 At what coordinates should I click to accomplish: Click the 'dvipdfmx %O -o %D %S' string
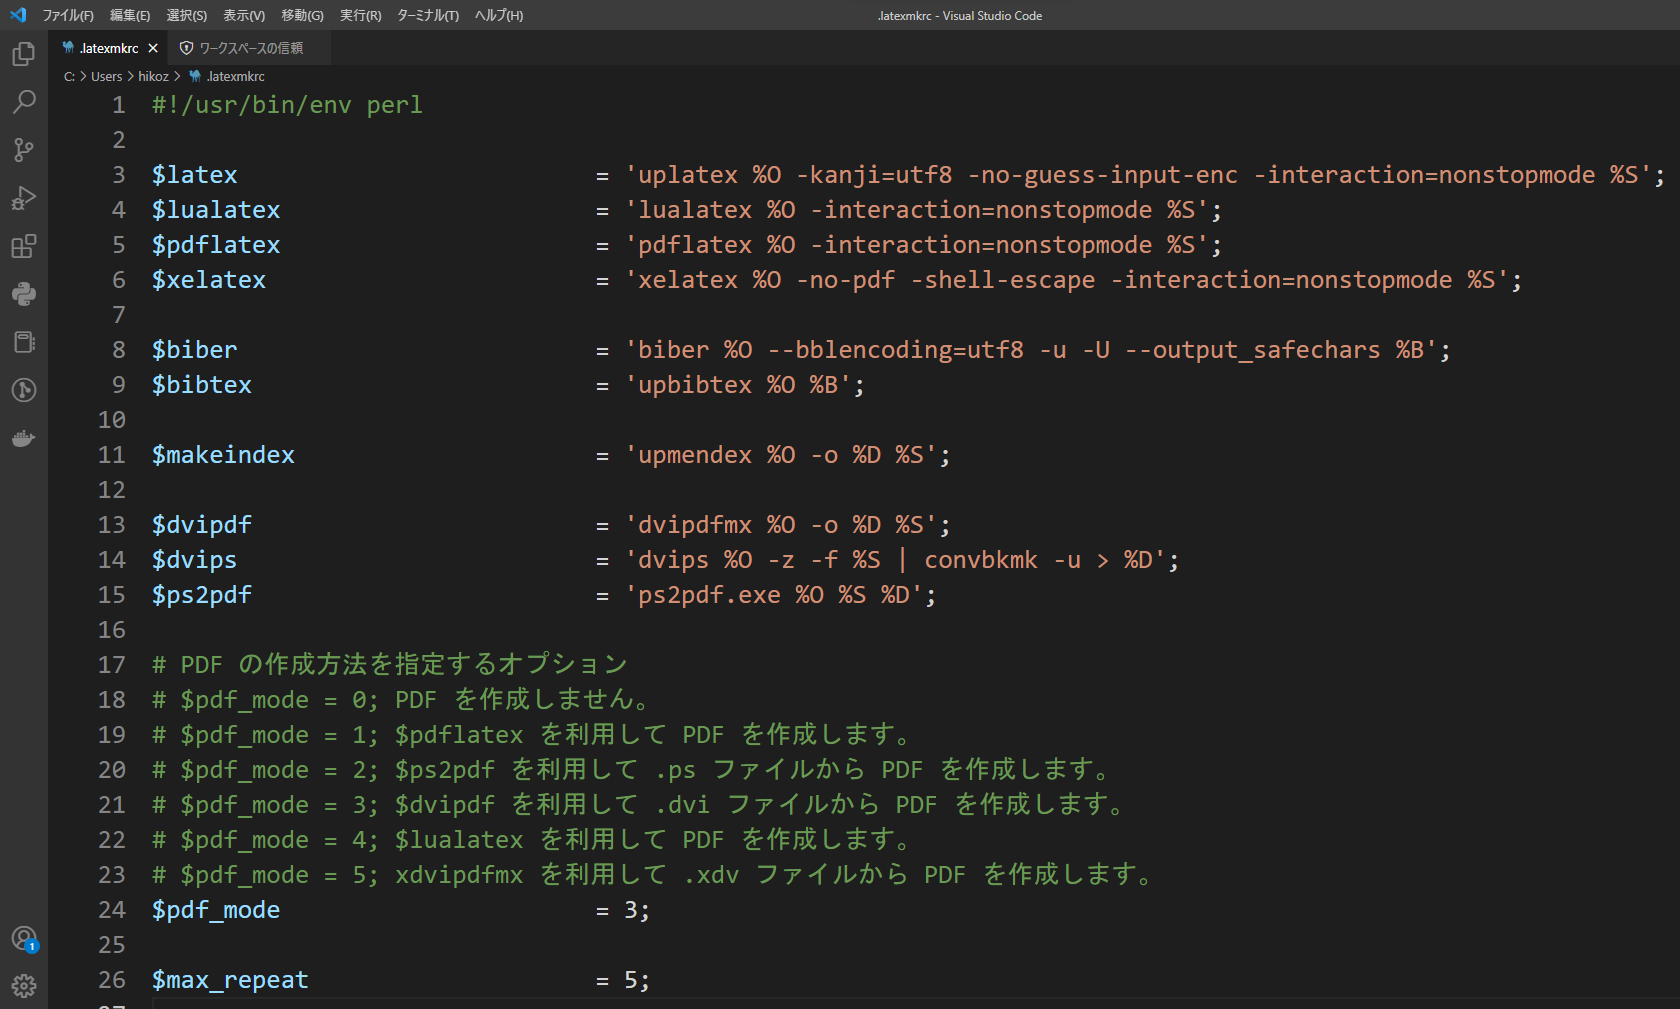coord(780,525)
